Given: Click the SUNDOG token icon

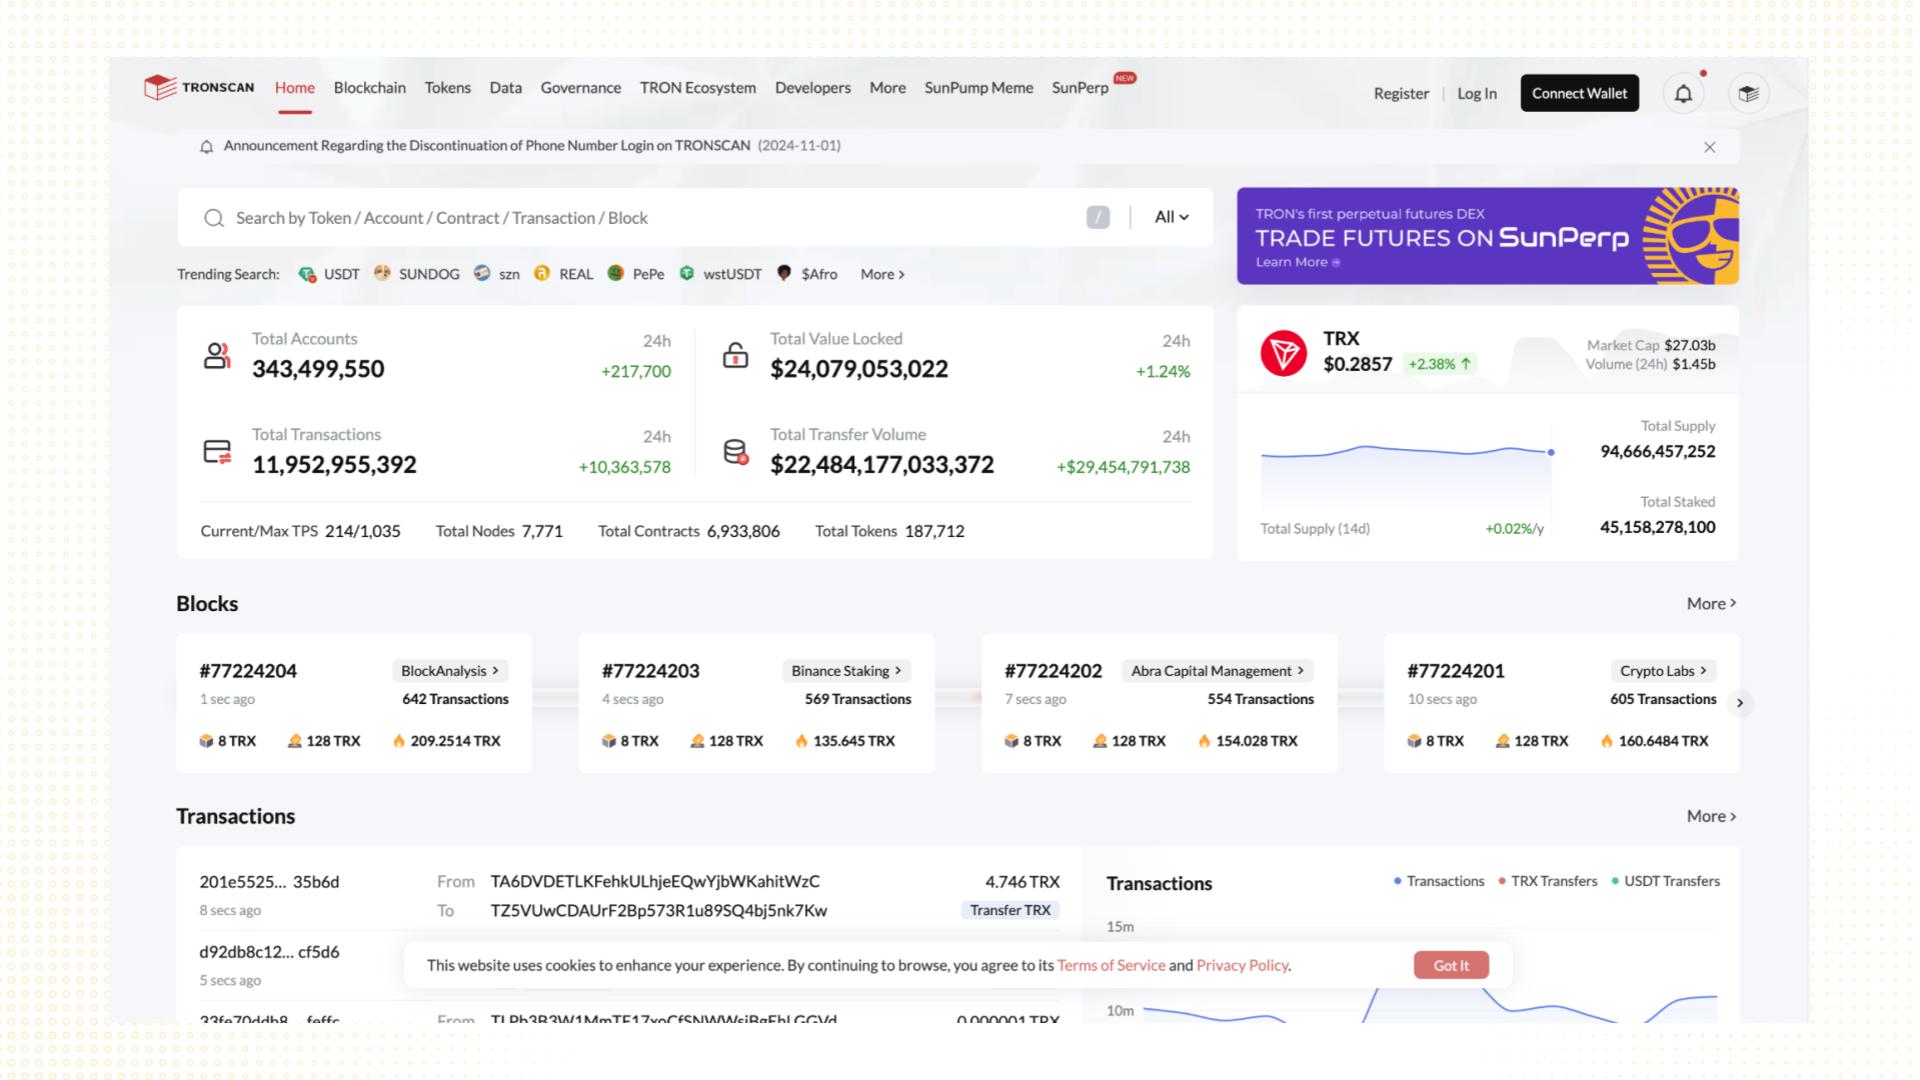Looking at the screenshot, I should [383, 273].
